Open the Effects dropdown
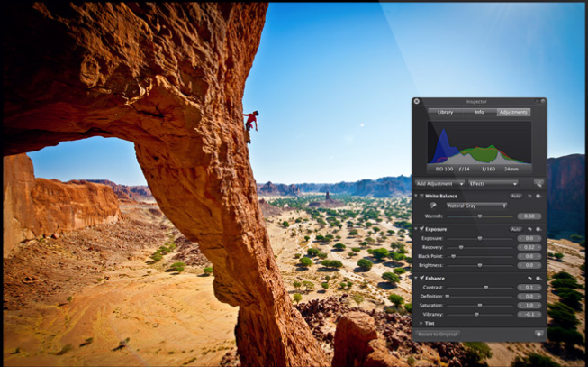Viewport: 588px width, 368px height. tap(493, 184)
